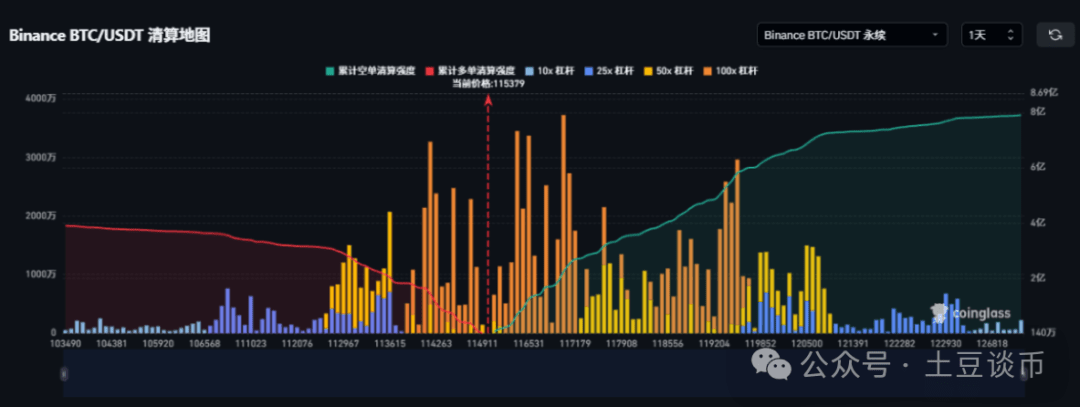Image resolution: width=1080 pixels, height=407 pixels.
Task: Click the 104381 price axis label
Action: 111,343
